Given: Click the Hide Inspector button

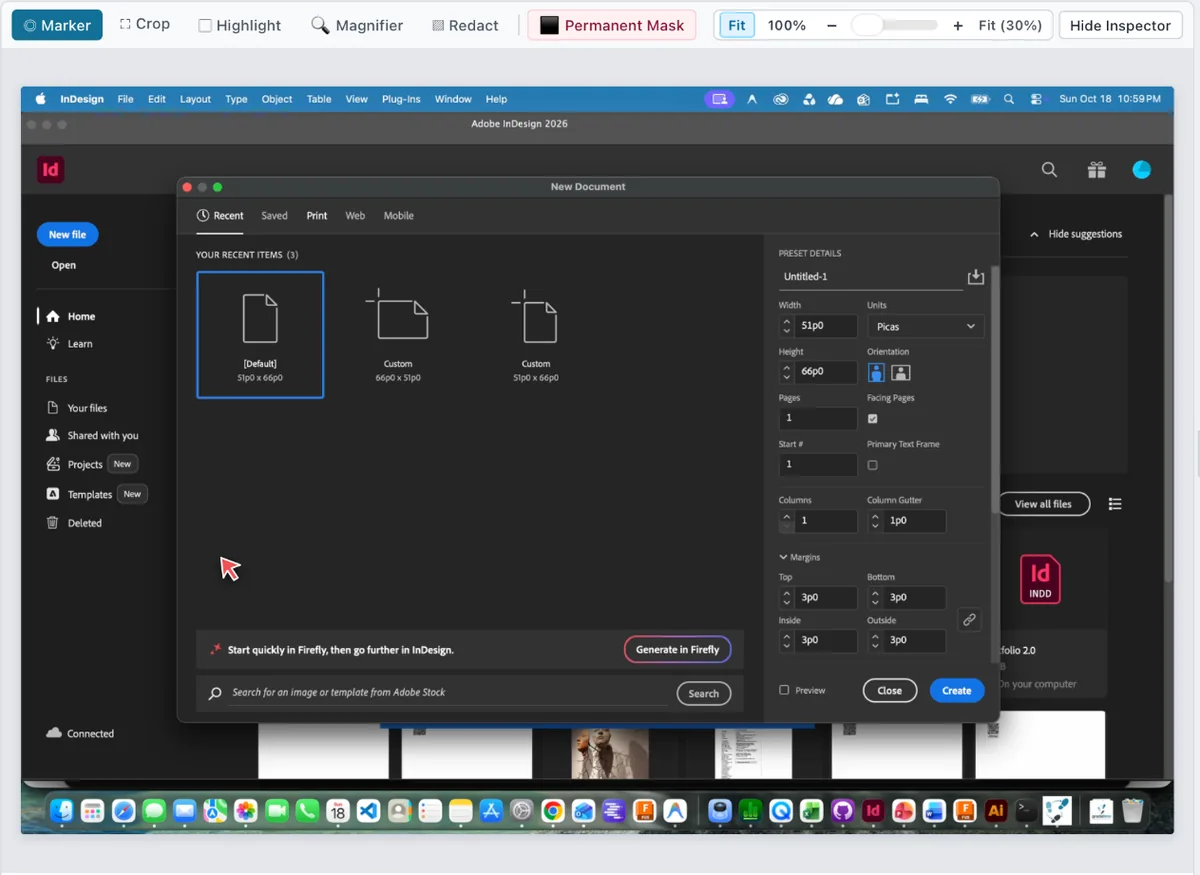Looking at the screenshot, I should point(1120,25).
